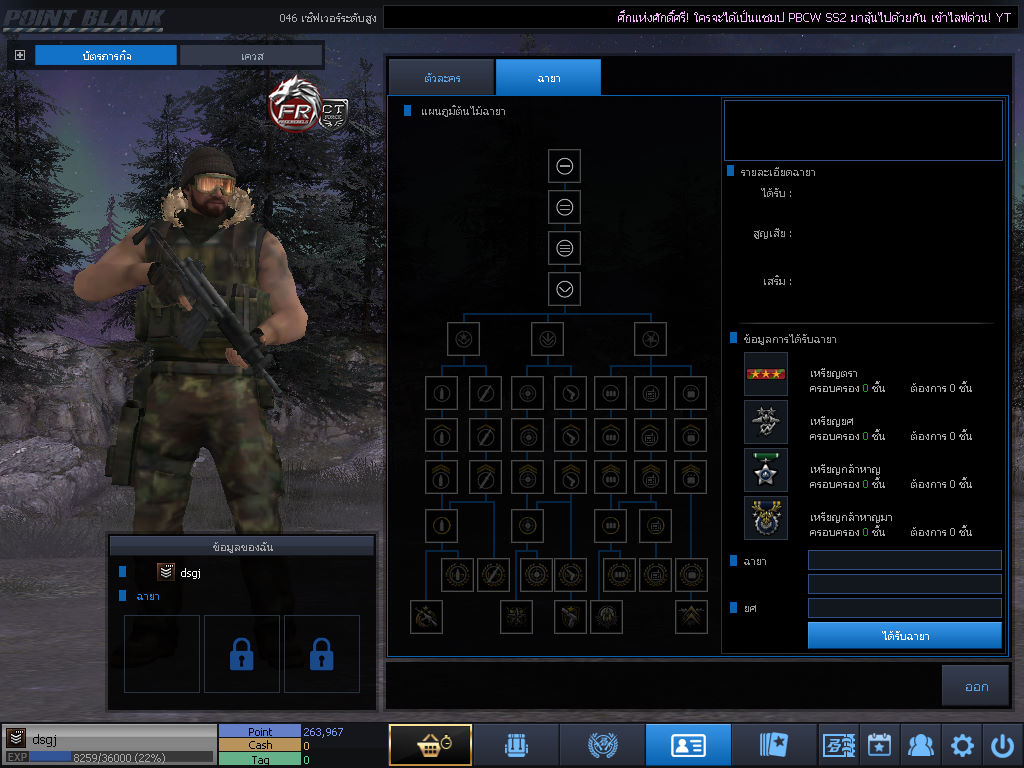
Task: Click the ได้รับฉายา button
Action: pos(904,635)
